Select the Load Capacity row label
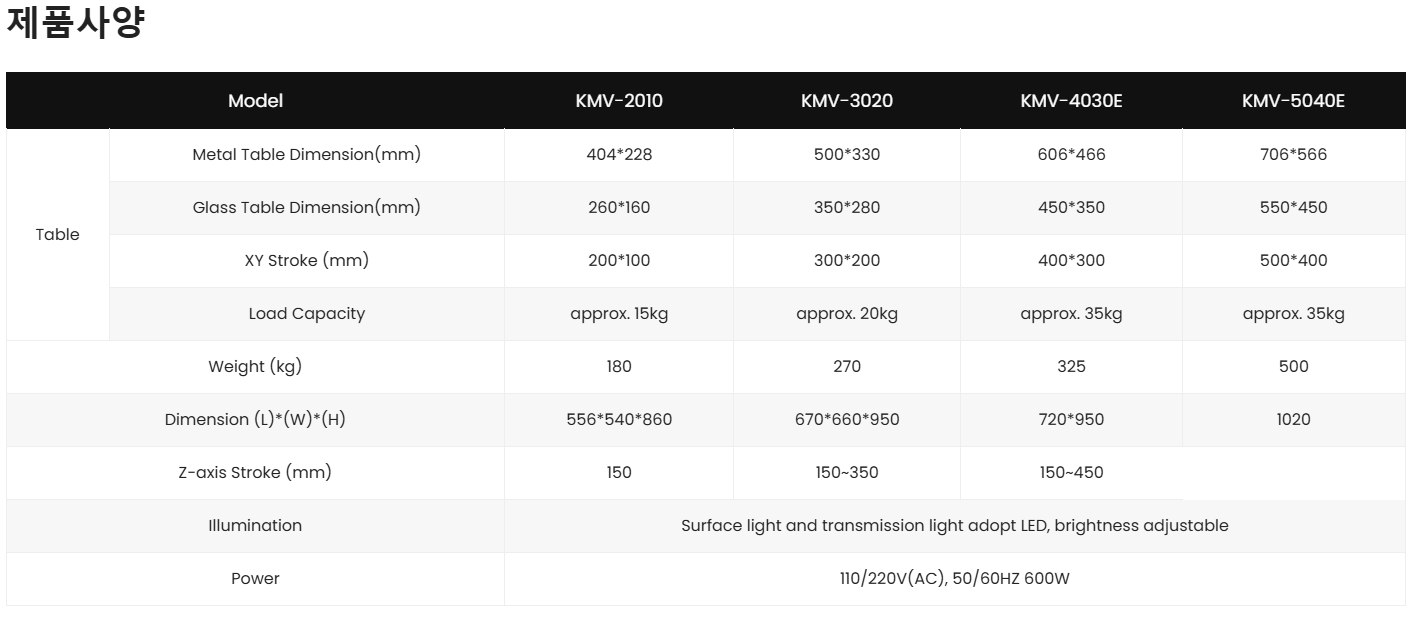 pos(306,314)
